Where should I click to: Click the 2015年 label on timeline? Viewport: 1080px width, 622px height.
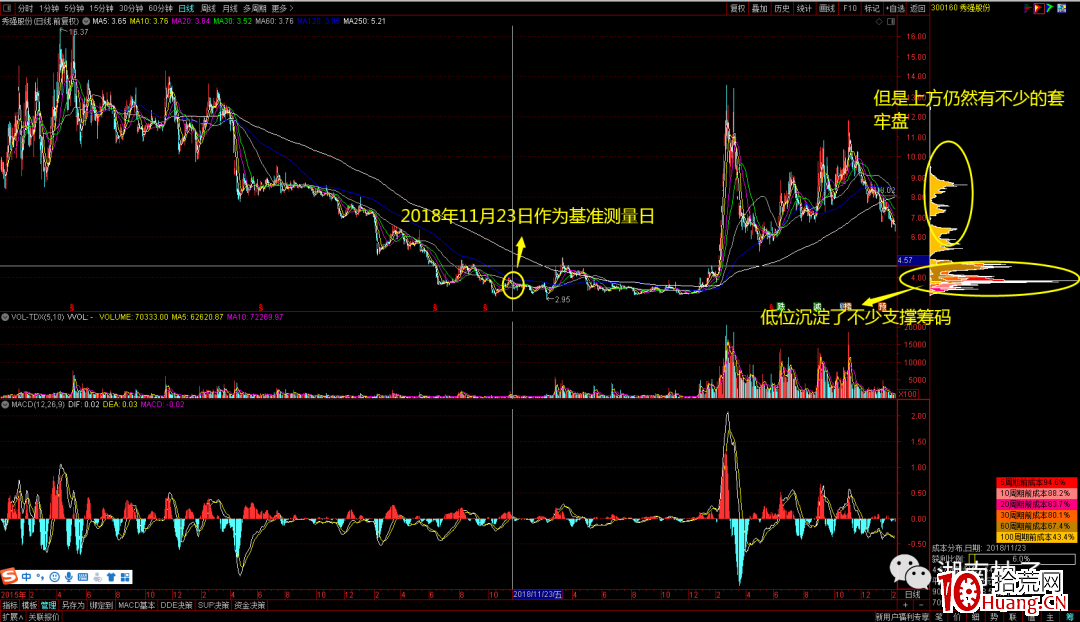tap(13, 594)
